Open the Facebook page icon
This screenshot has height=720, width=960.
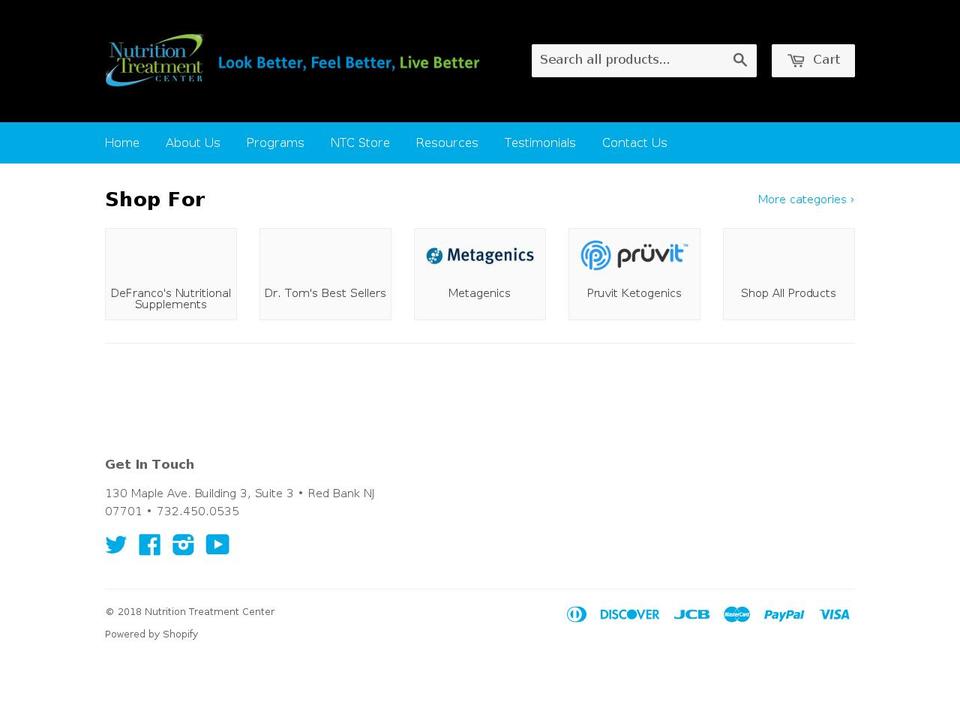point(149,544)
